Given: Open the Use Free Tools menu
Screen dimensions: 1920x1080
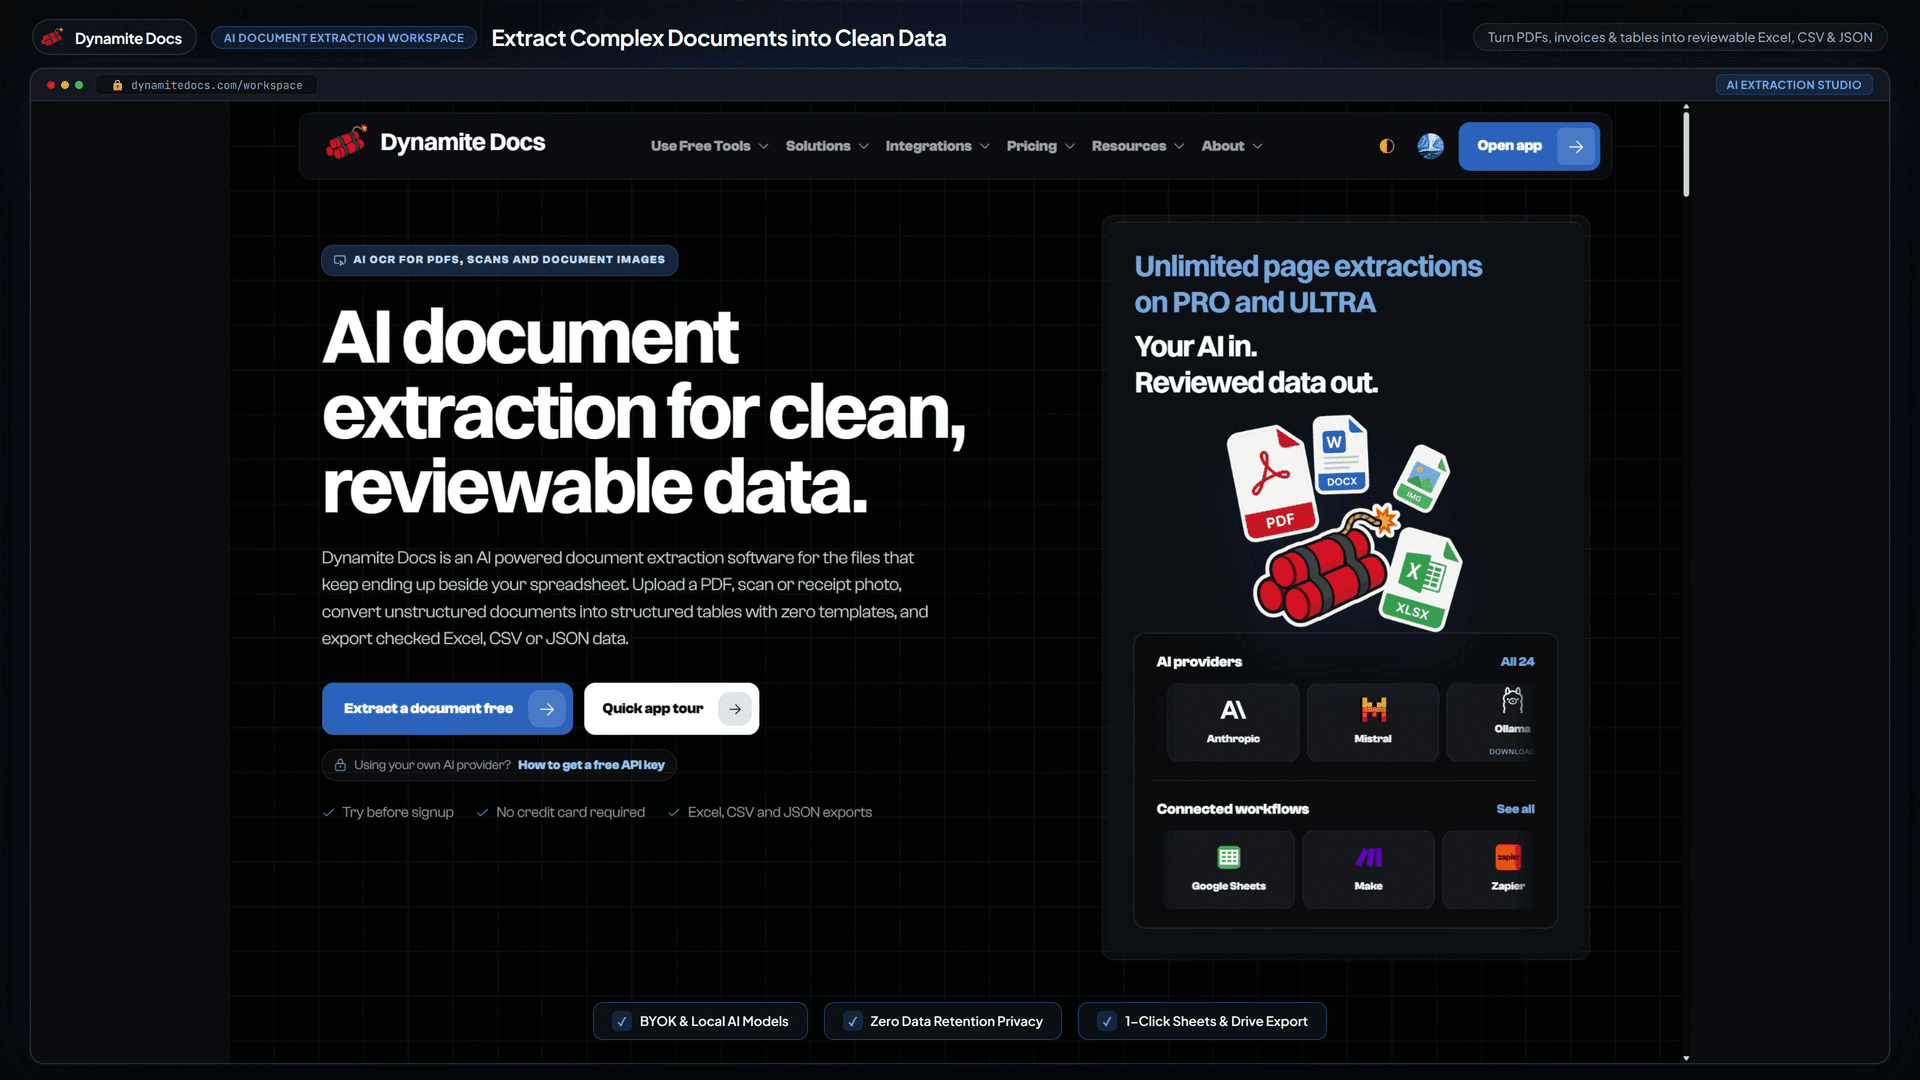Looking at the screenshot, I should tap(710, 146).
